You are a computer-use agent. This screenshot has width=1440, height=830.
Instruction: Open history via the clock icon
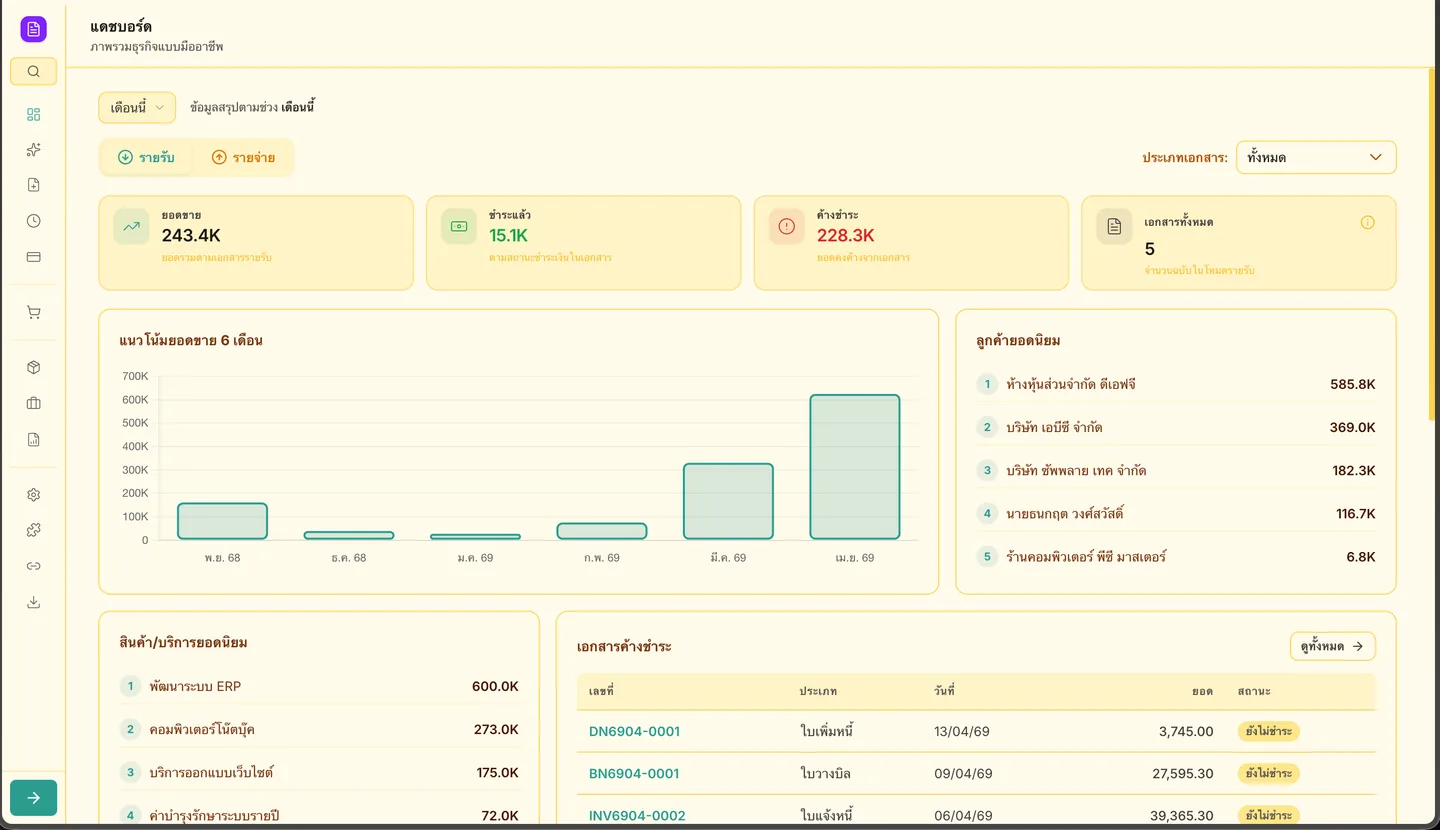click(33, 220)
